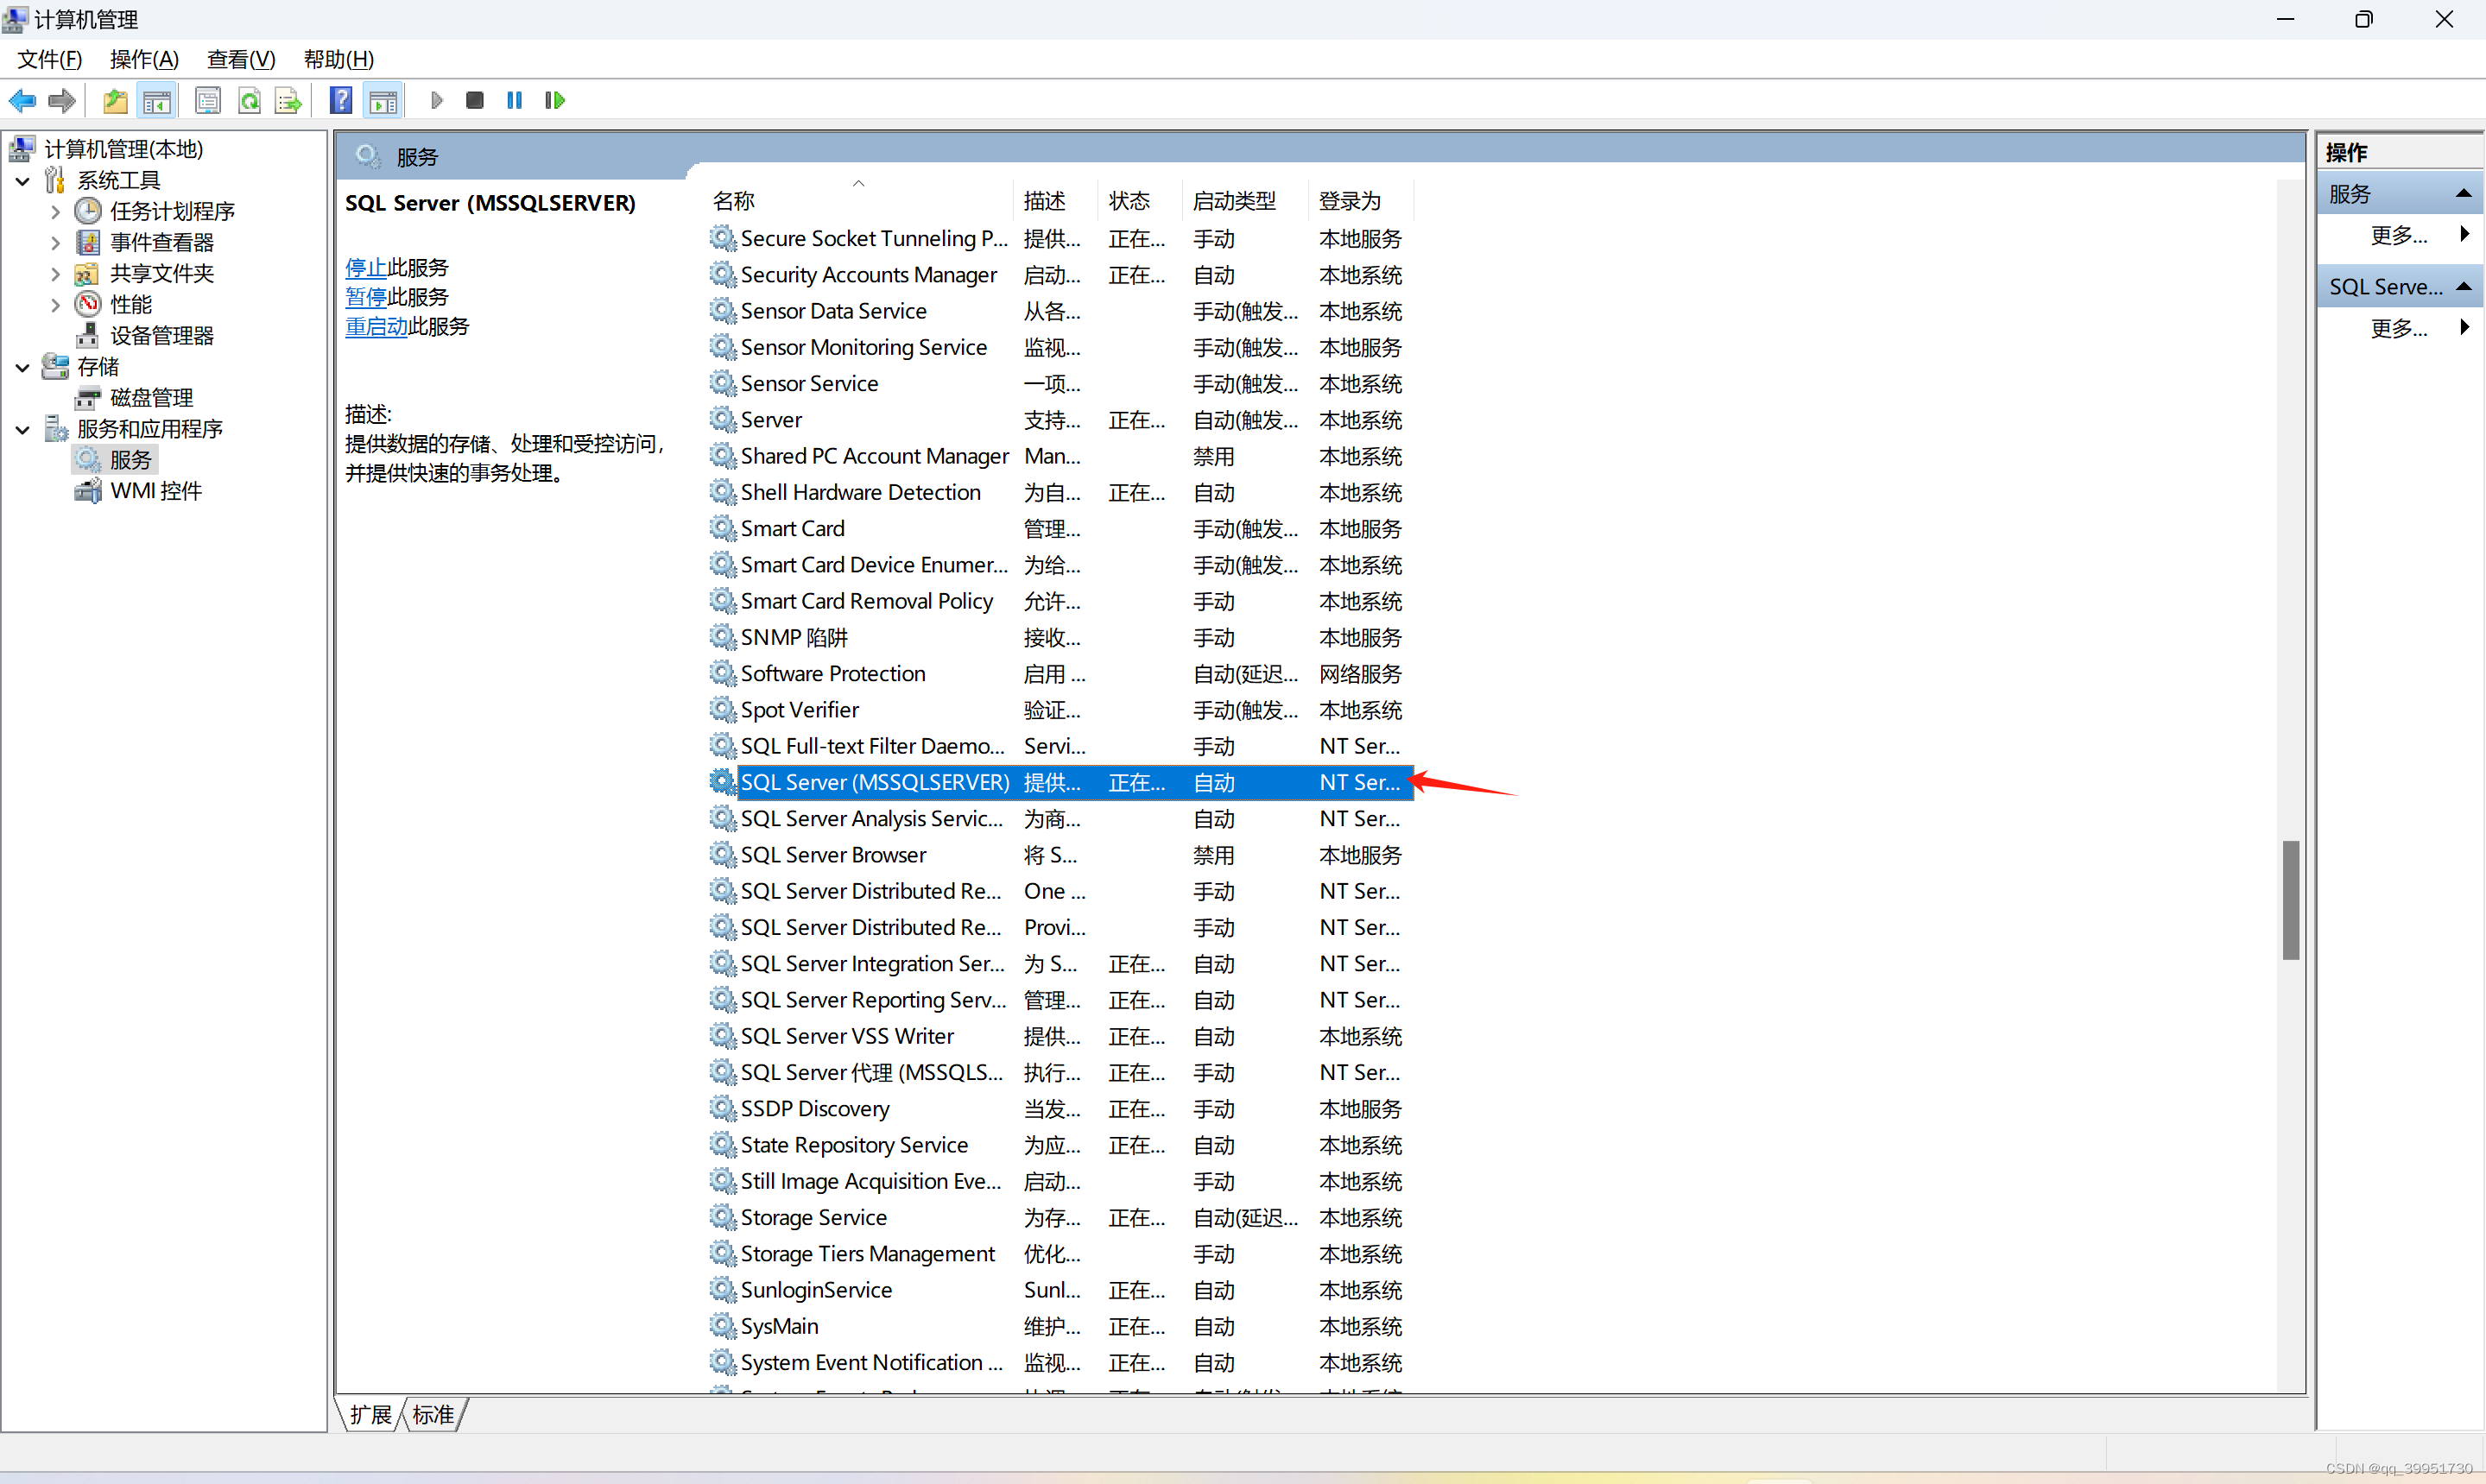Click the Up one level folder icon
This screenshot has height=1484, width=2486.
115,100
